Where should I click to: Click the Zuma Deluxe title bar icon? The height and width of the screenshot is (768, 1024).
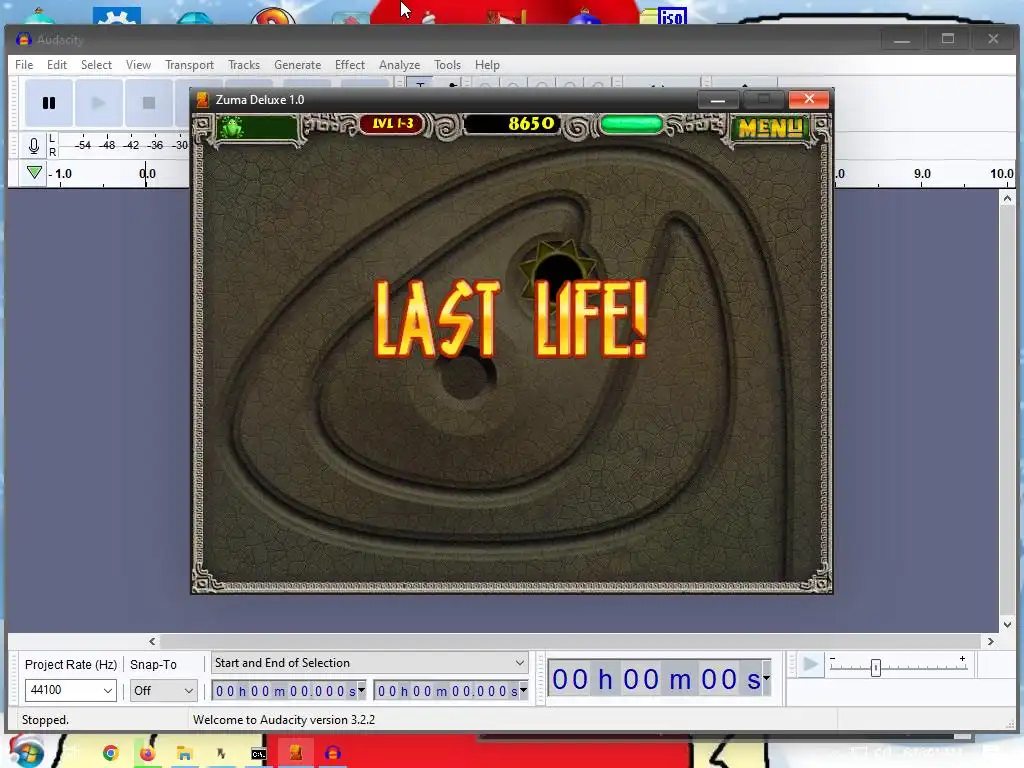pyautogui.click(x=202, y=99)
